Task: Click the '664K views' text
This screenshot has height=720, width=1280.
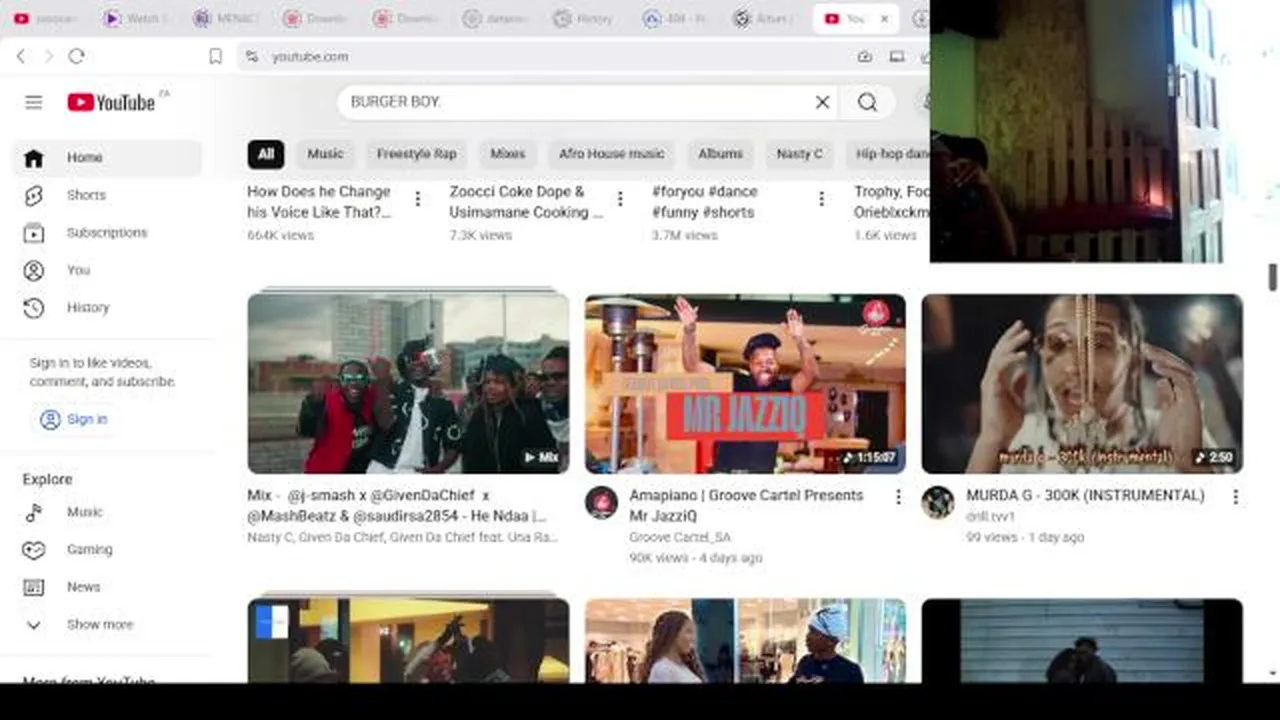Action: pos(280,236)
